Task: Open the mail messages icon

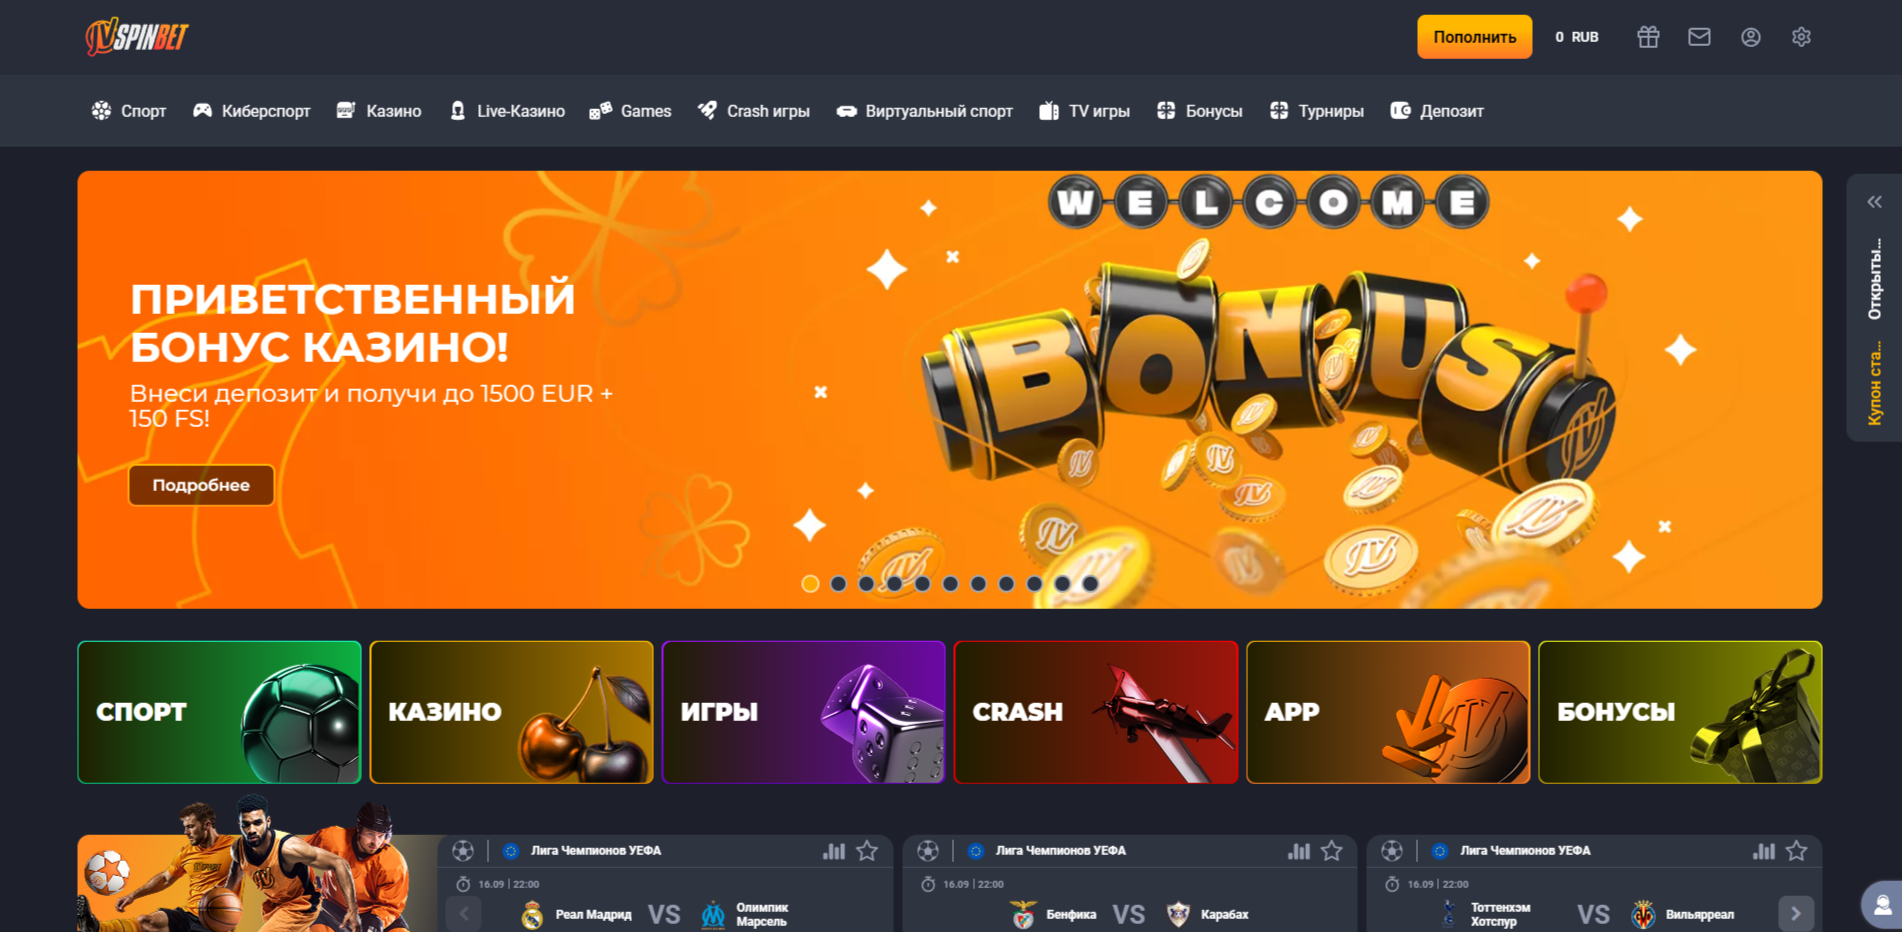Action: [x=1699, y=37]
